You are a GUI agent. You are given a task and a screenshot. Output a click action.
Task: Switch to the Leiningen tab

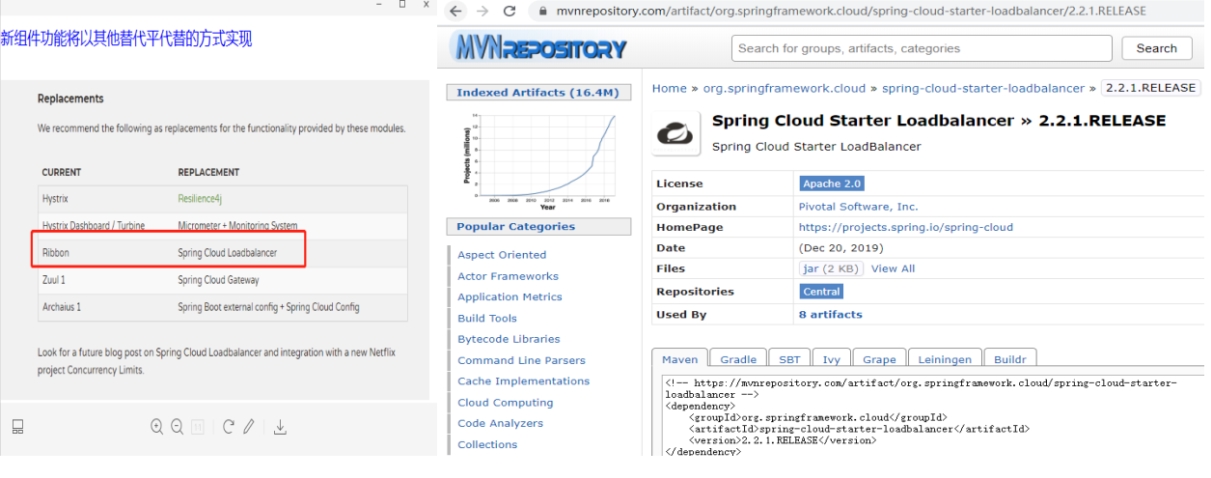click(x=945, y=359)
